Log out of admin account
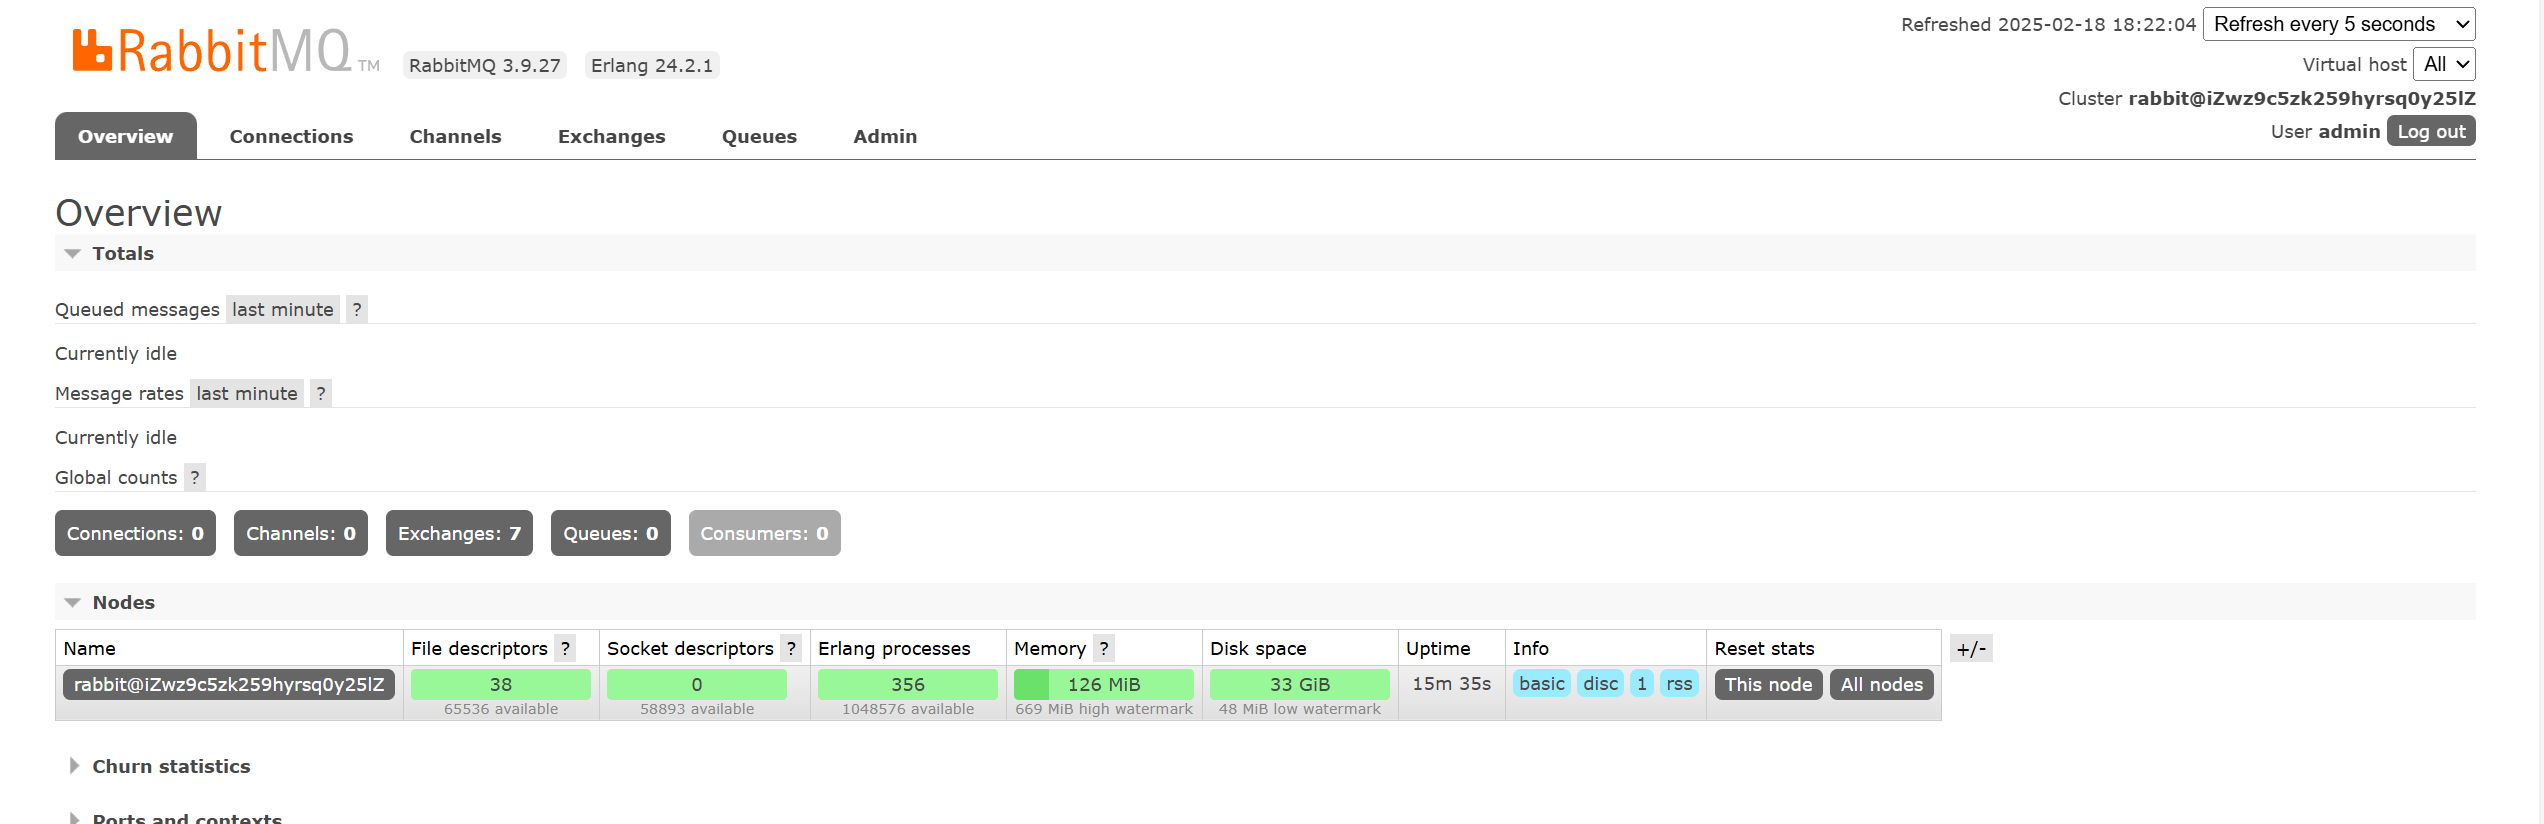Image resolution: width=2544 pixels, height=824 pixels. tap(2431, 131)
